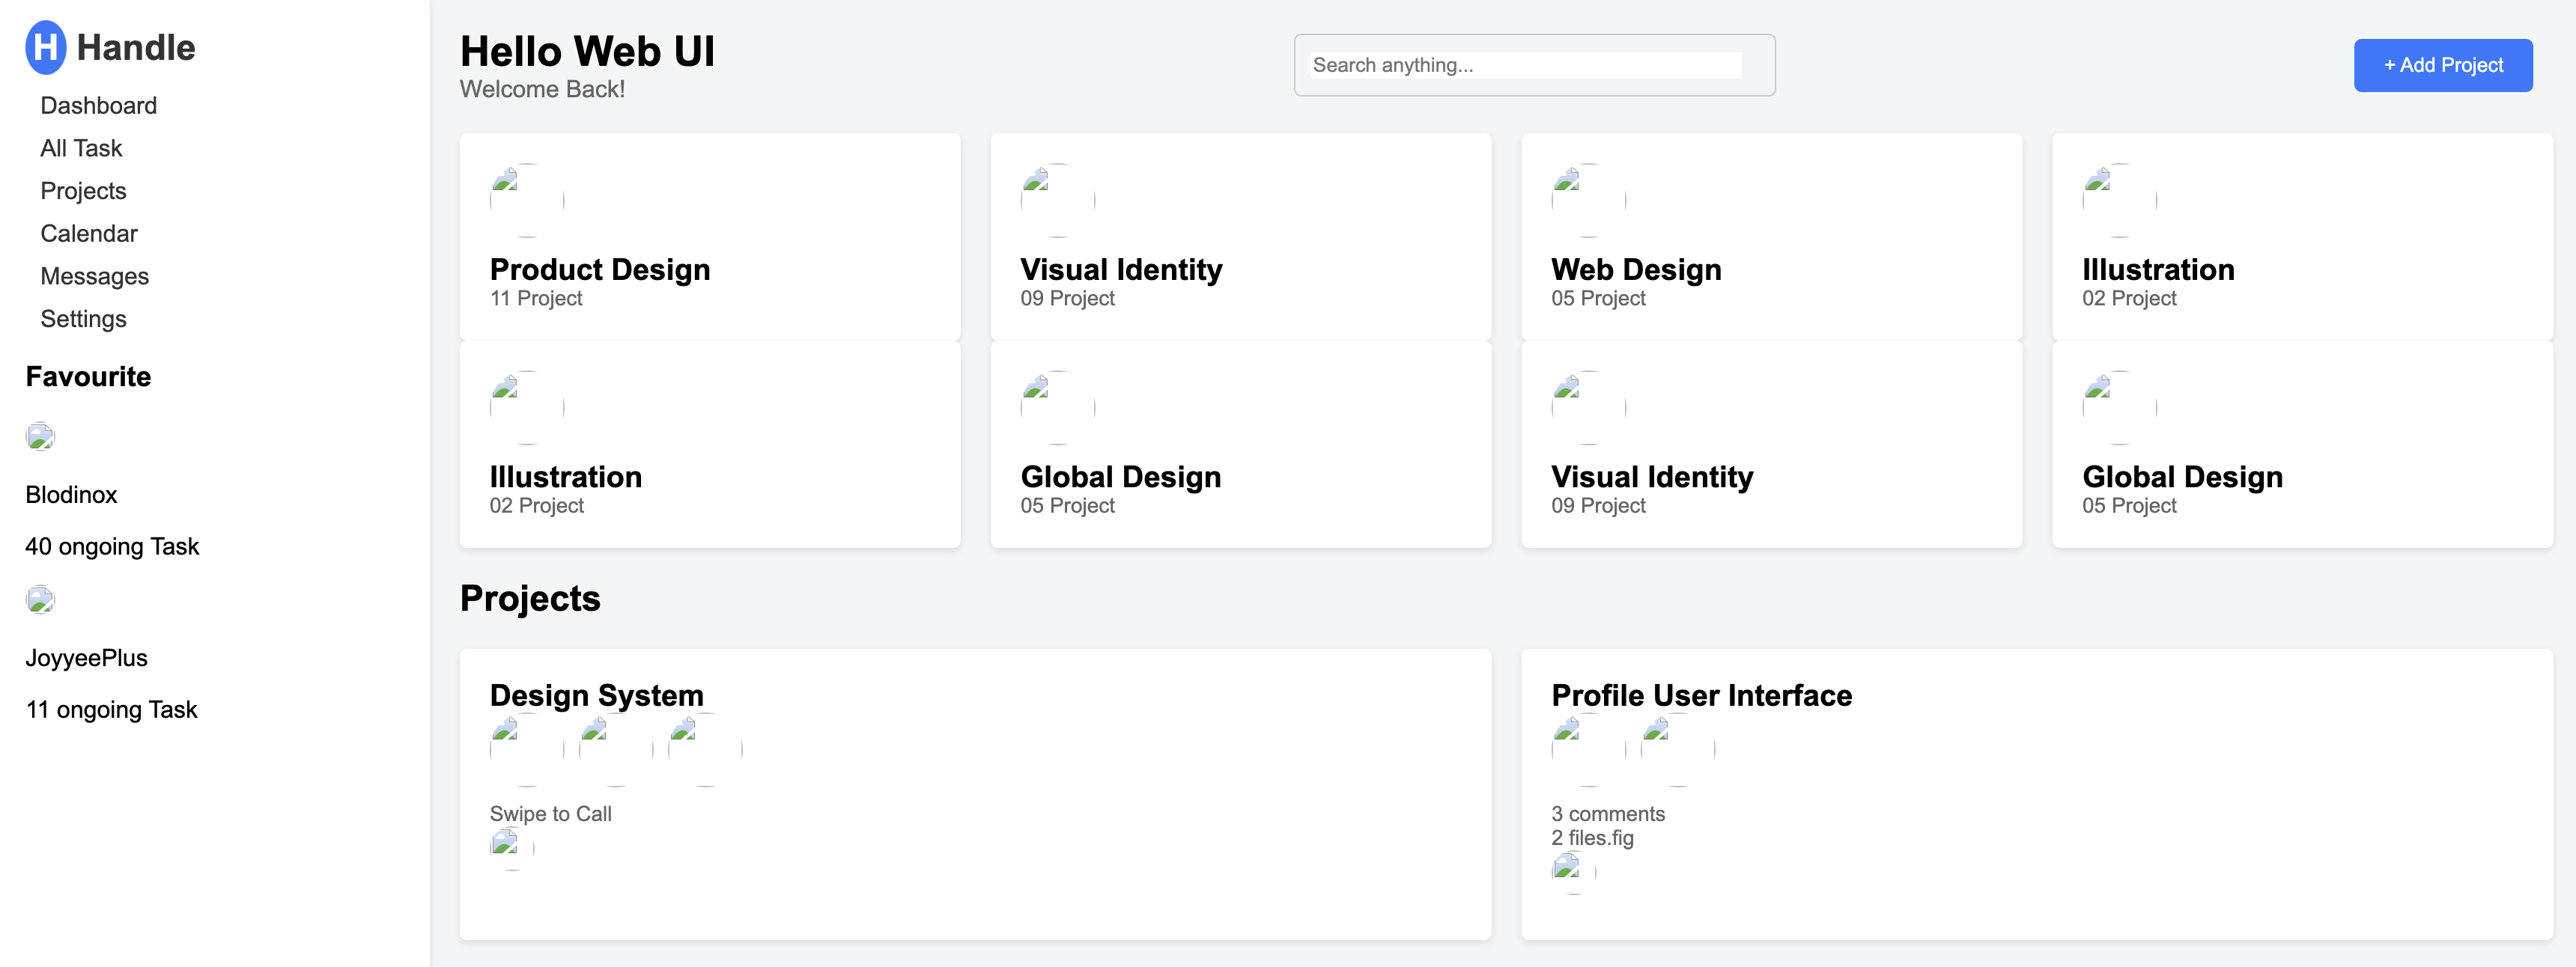This screenshot has width=2576, height=967.
Task: Click the JoyyeePlus favourite icon
Action: 40,600
